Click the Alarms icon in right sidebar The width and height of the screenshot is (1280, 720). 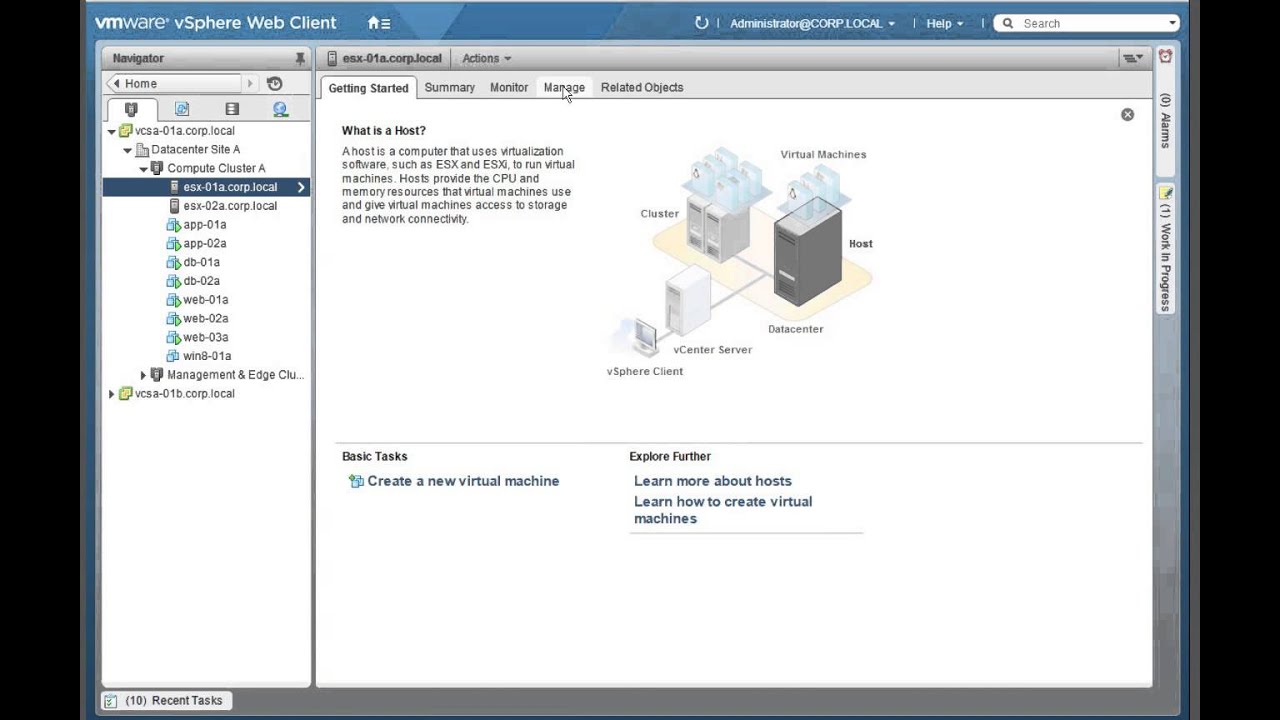(x=1165, y=57)
